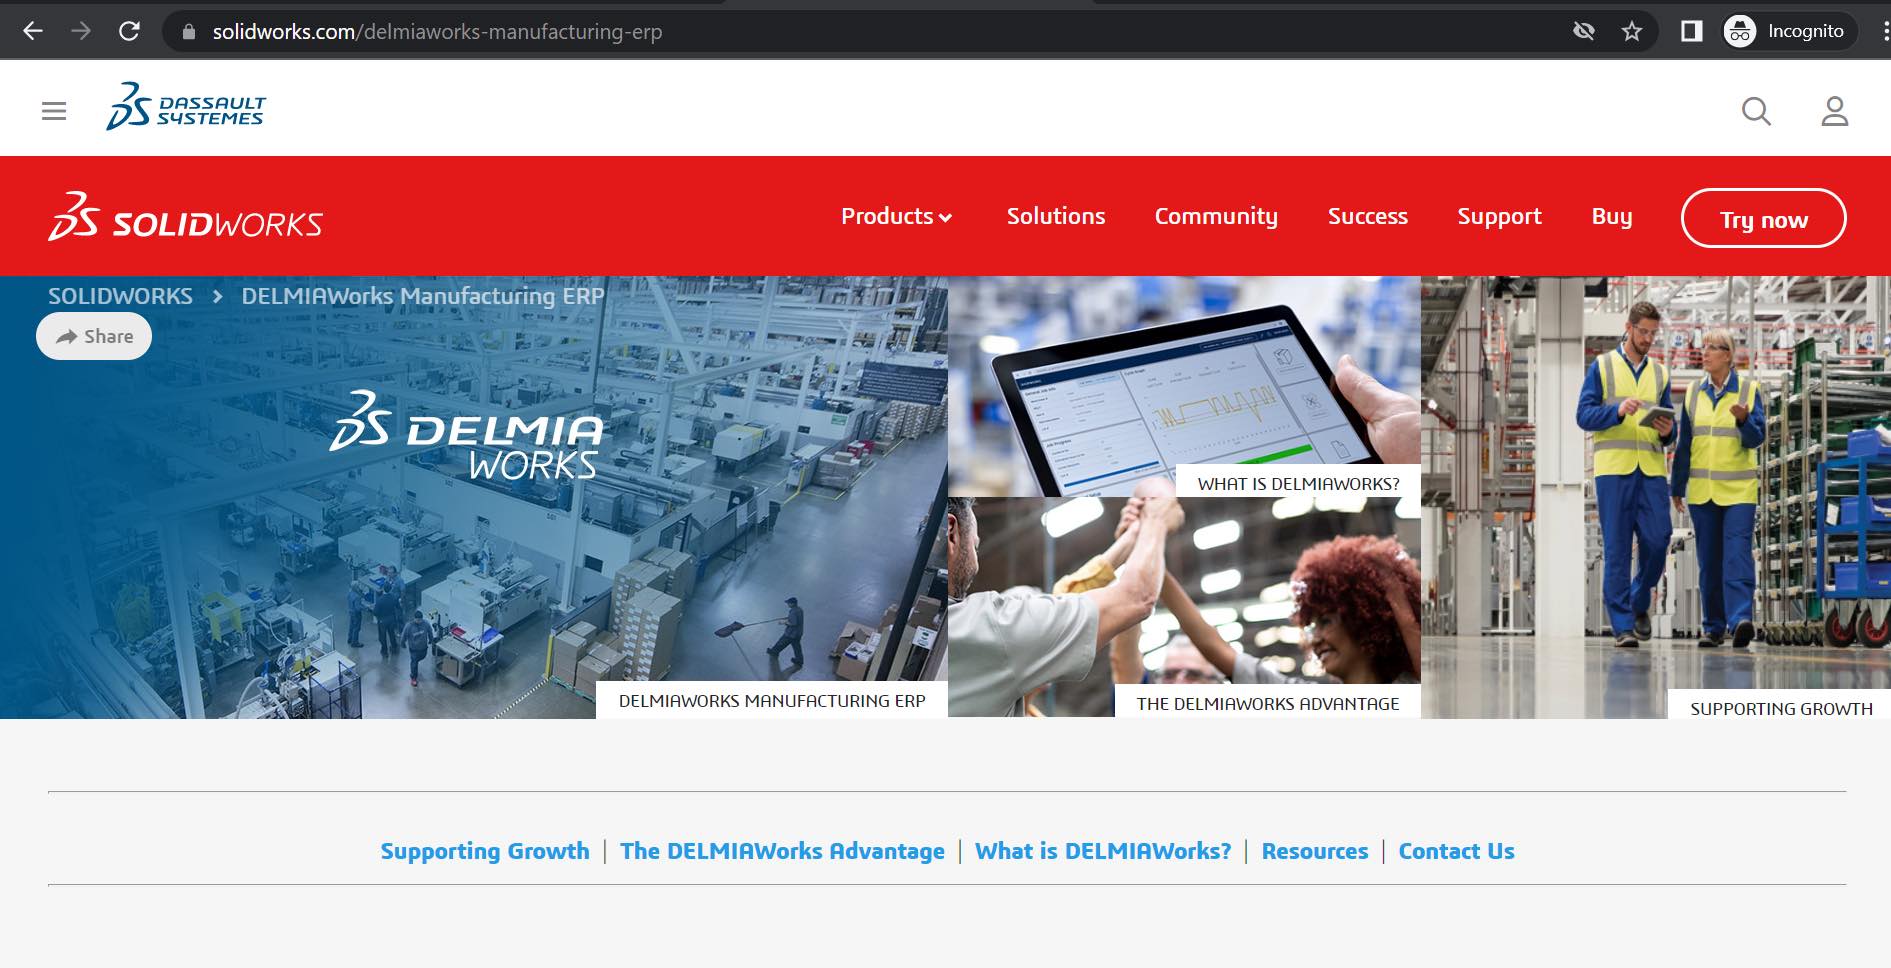1891x968 pixels.
Task: Click the DELMIAWORKS MANUFACTURING ERP caption label
Action: (x=772, y=700)
